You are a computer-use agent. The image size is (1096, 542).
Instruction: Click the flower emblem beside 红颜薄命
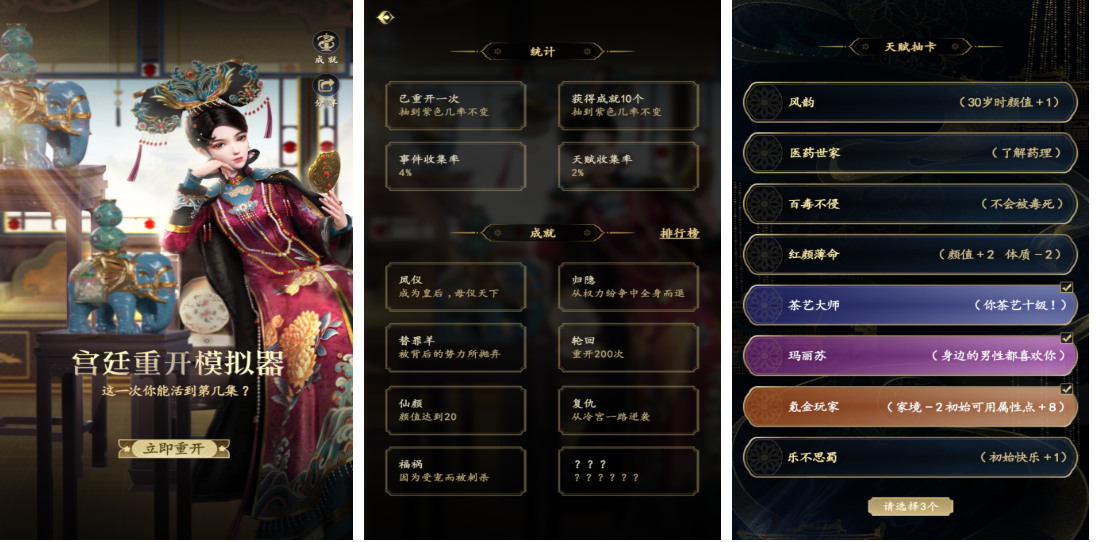pyautogui.click(x=763, y=255)
